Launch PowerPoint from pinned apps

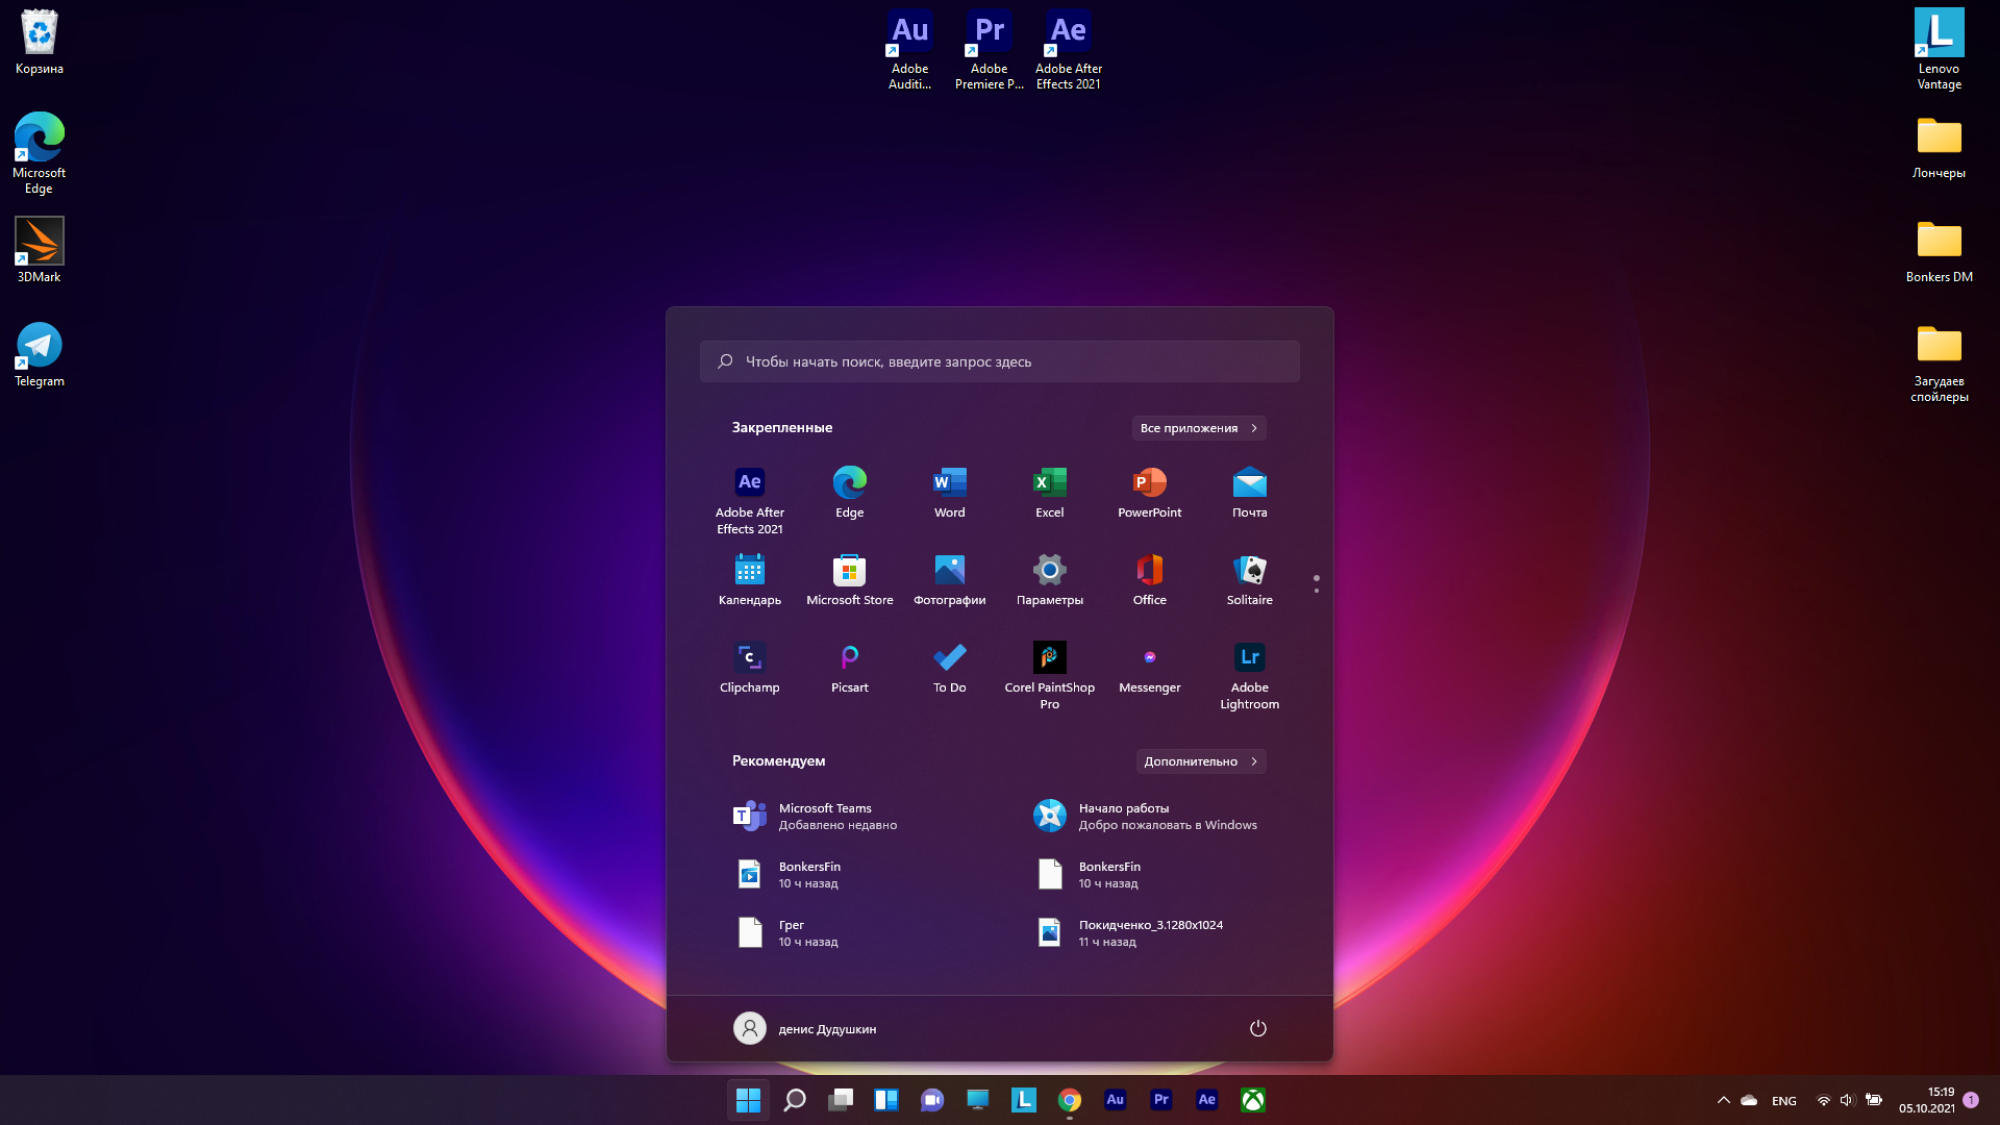1149,492
